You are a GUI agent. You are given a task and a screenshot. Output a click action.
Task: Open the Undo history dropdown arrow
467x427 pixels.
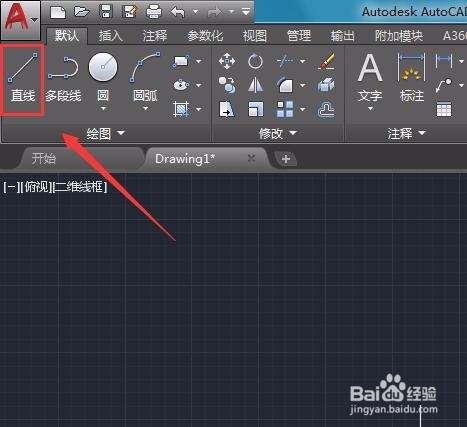pos(195,13)
